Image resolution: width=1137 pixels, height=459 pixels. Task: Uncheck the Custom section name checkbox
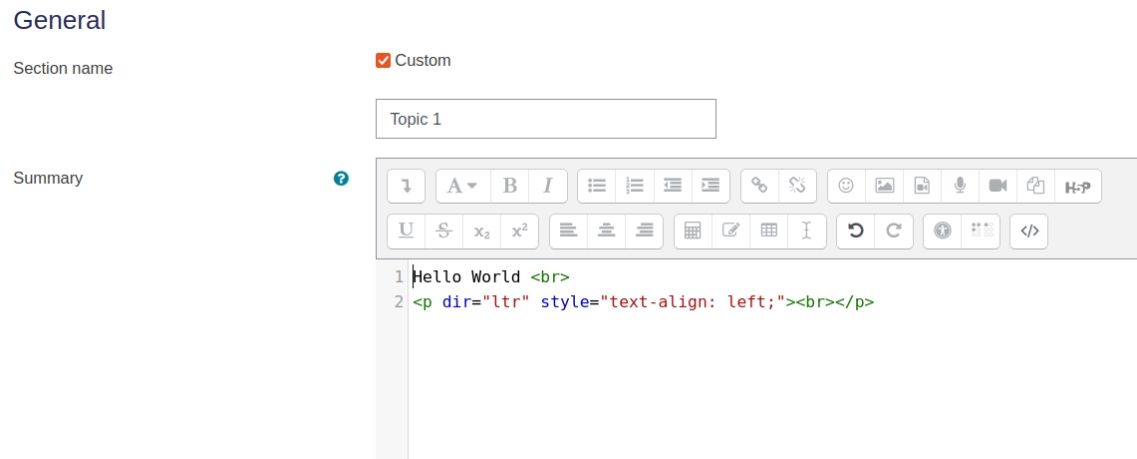tap(383, 60)
